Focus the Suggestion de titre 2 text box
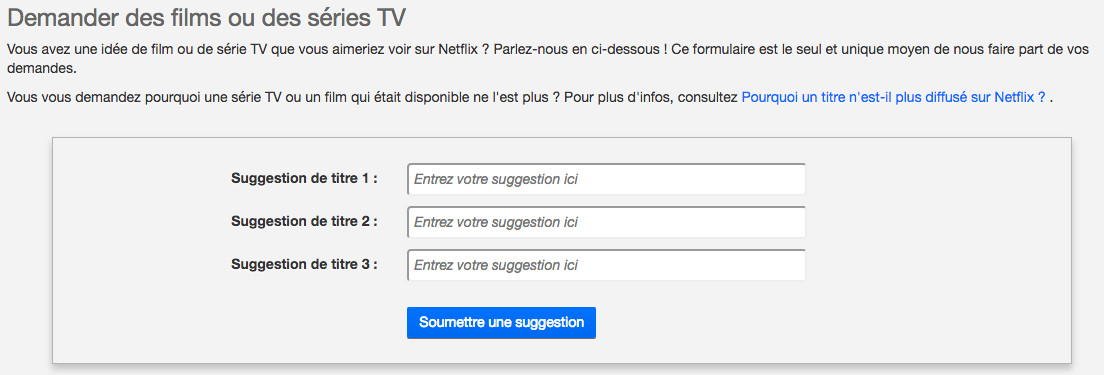Image resolution: width=1104 pixels, height=375 pixels. [x=606, y=222]
